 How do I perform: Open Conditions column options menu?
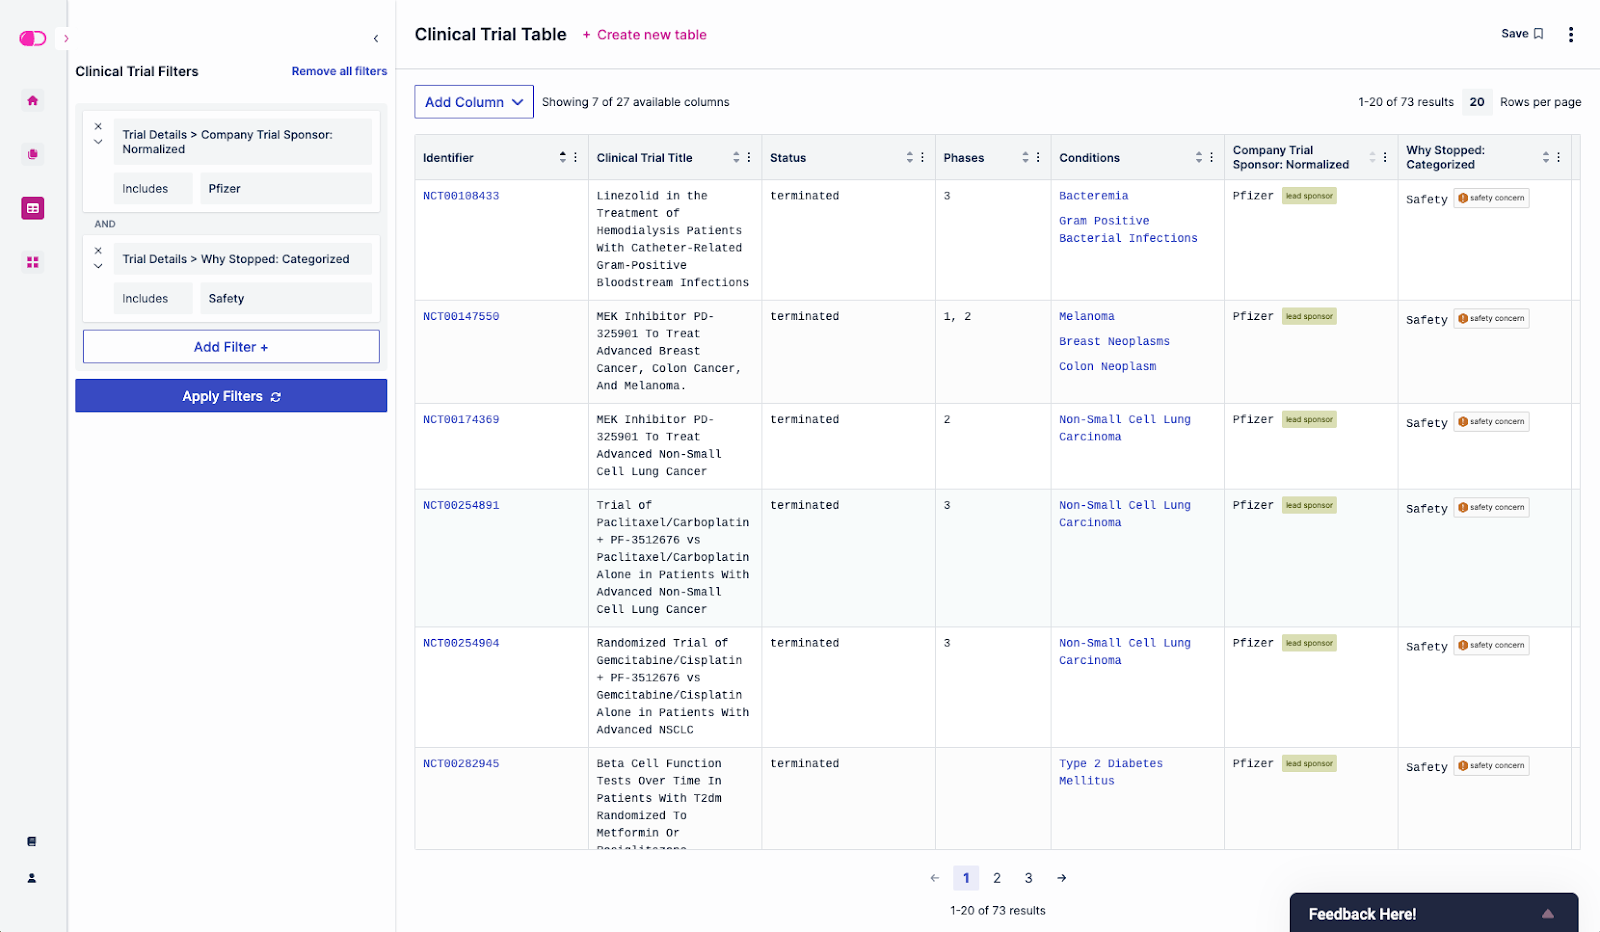point(1212,157)
